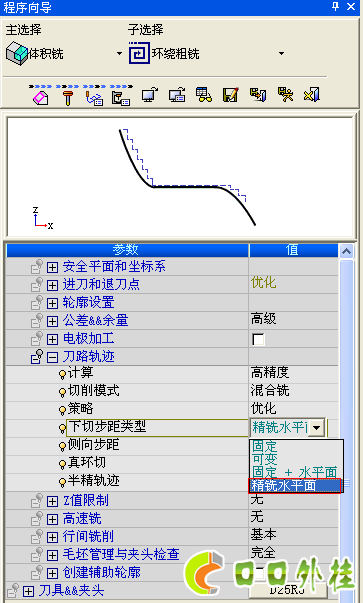Click the 环绕粗铣 spiral icon

[139, 53]
